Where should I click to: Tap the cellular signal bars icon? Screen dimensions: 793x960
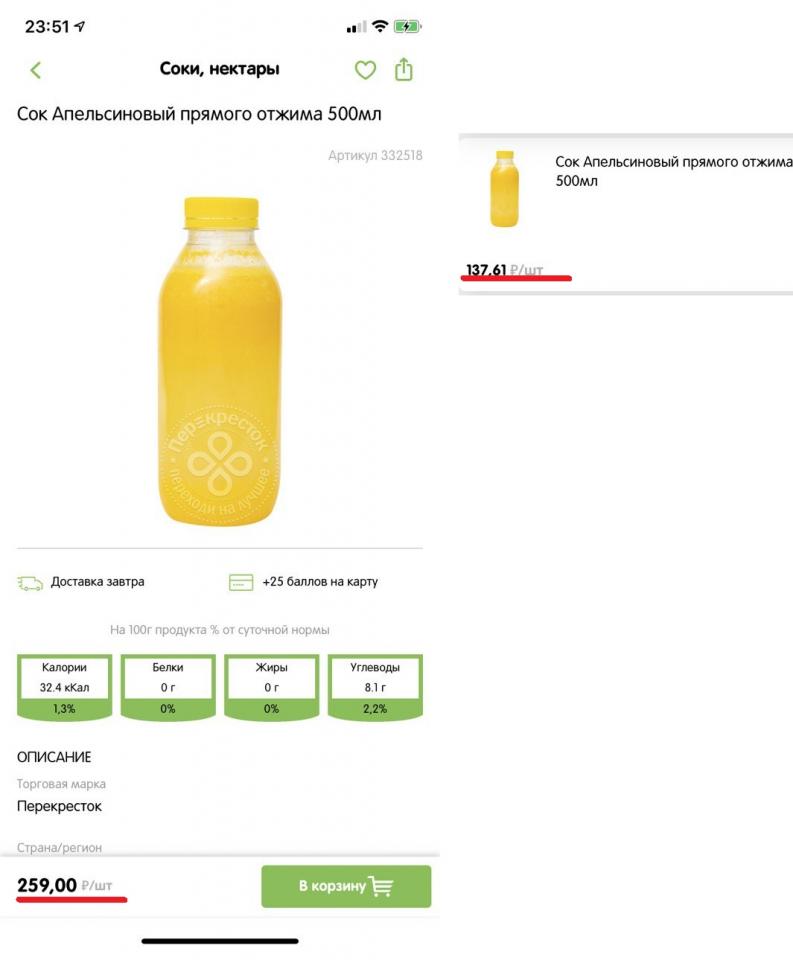(x=356, y=27)
